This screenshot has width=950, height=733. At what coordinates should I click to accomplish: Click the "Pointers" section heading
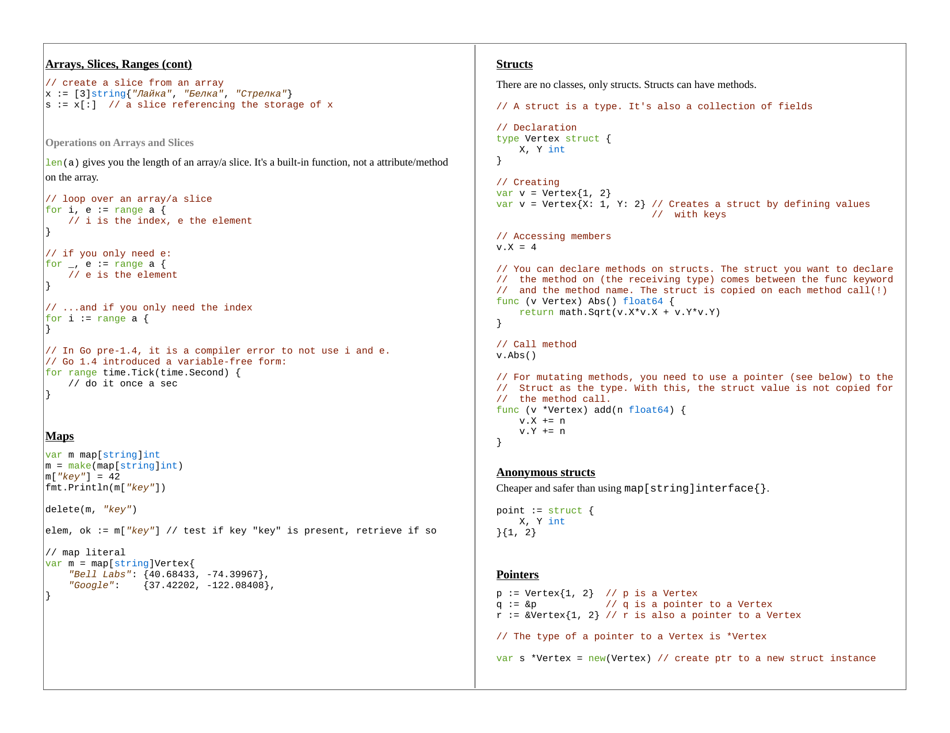tap(517, 575)
